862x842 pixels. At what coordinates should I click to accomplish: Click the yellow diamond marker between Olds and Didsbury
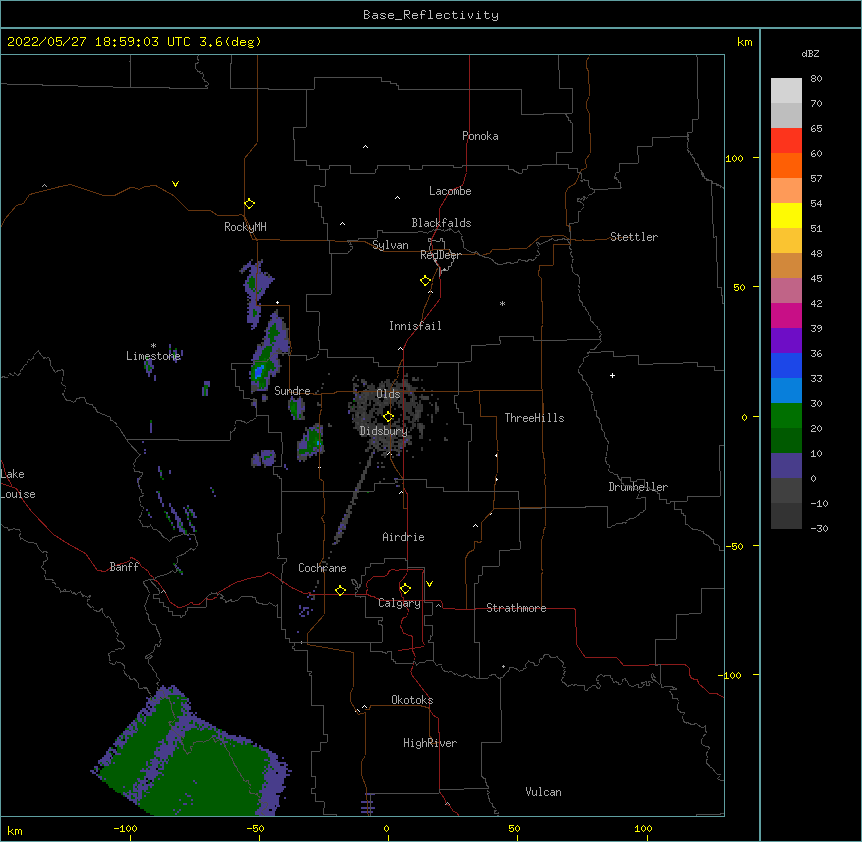[x=389, y=416]
